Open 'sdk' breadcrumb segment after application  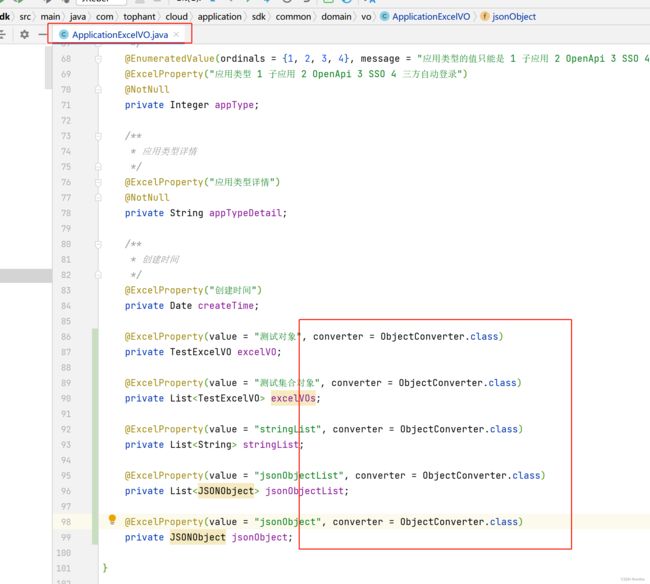click(x=259, y=17)
